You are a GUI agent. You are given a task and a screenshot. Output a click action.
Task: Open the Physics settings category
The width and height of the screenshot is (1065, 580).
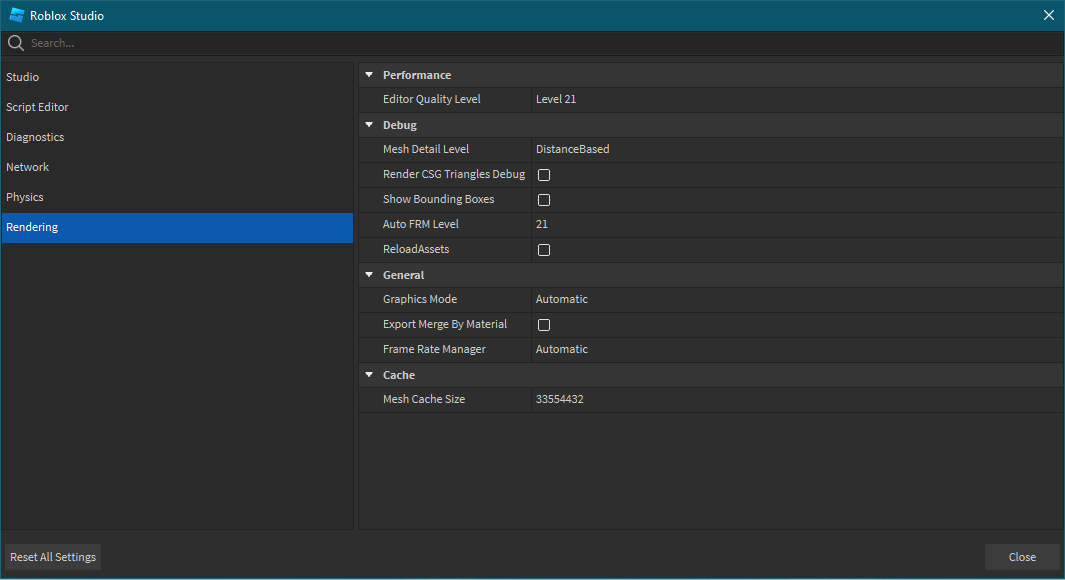(177, 197)
